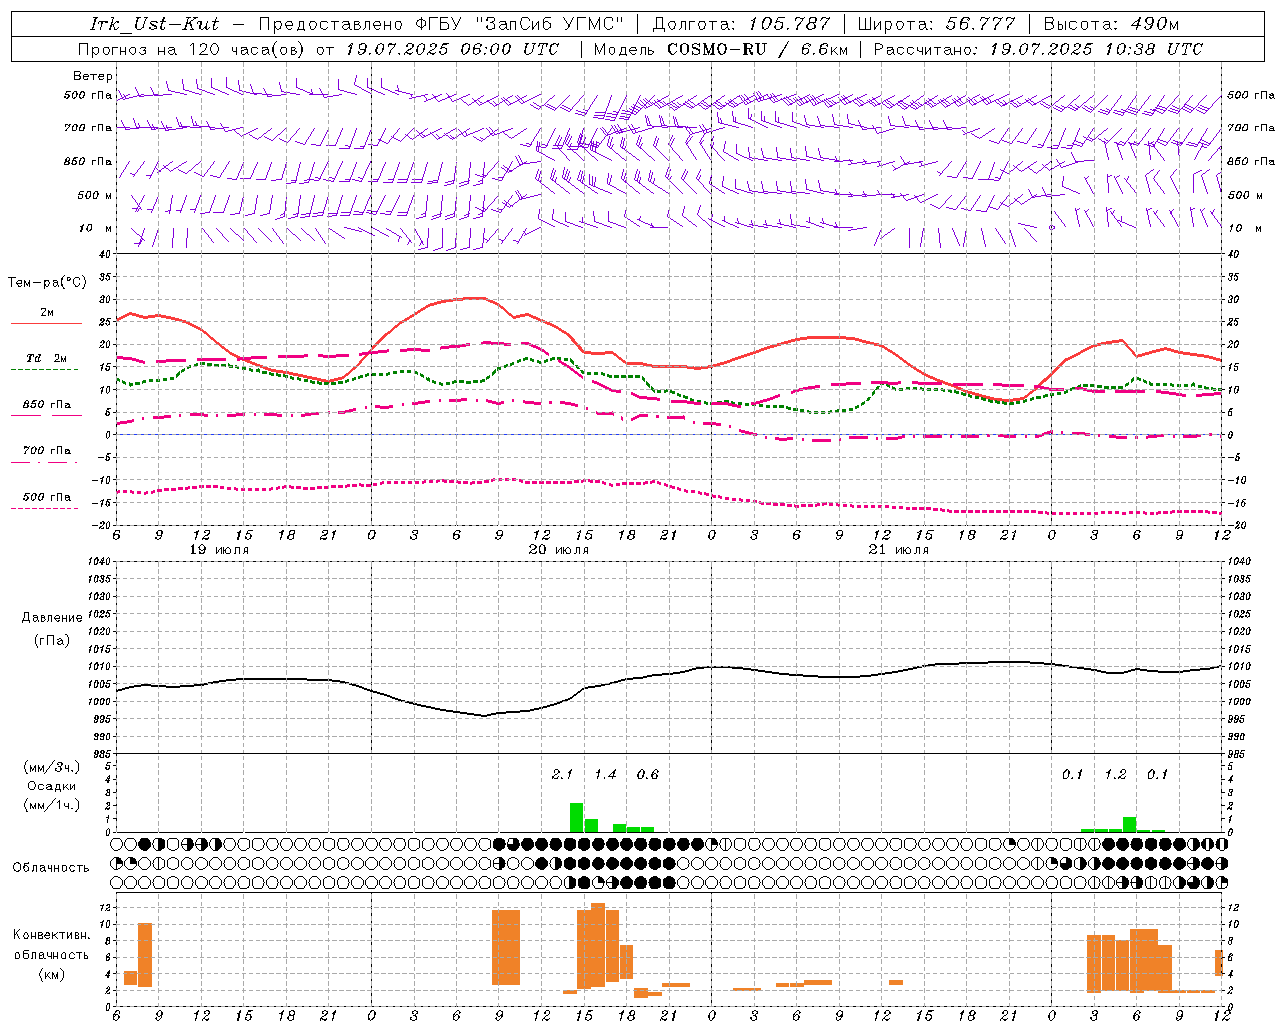
Task: Click the 0.6 precipitation total value
Action: pyautogui.click(x=648, y=774)
